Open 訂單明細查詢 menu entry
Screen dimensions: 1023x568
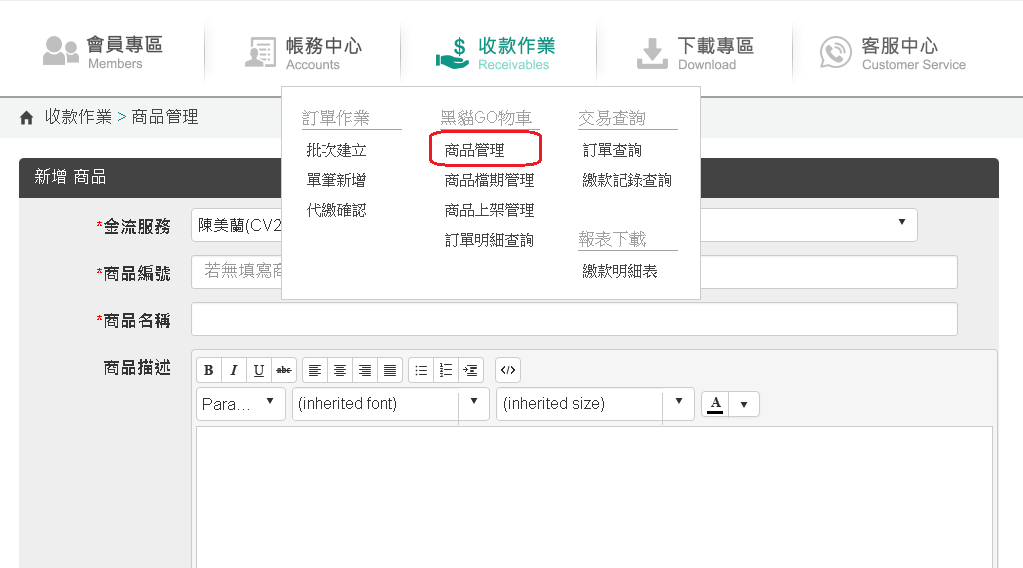tap(489, 240)
